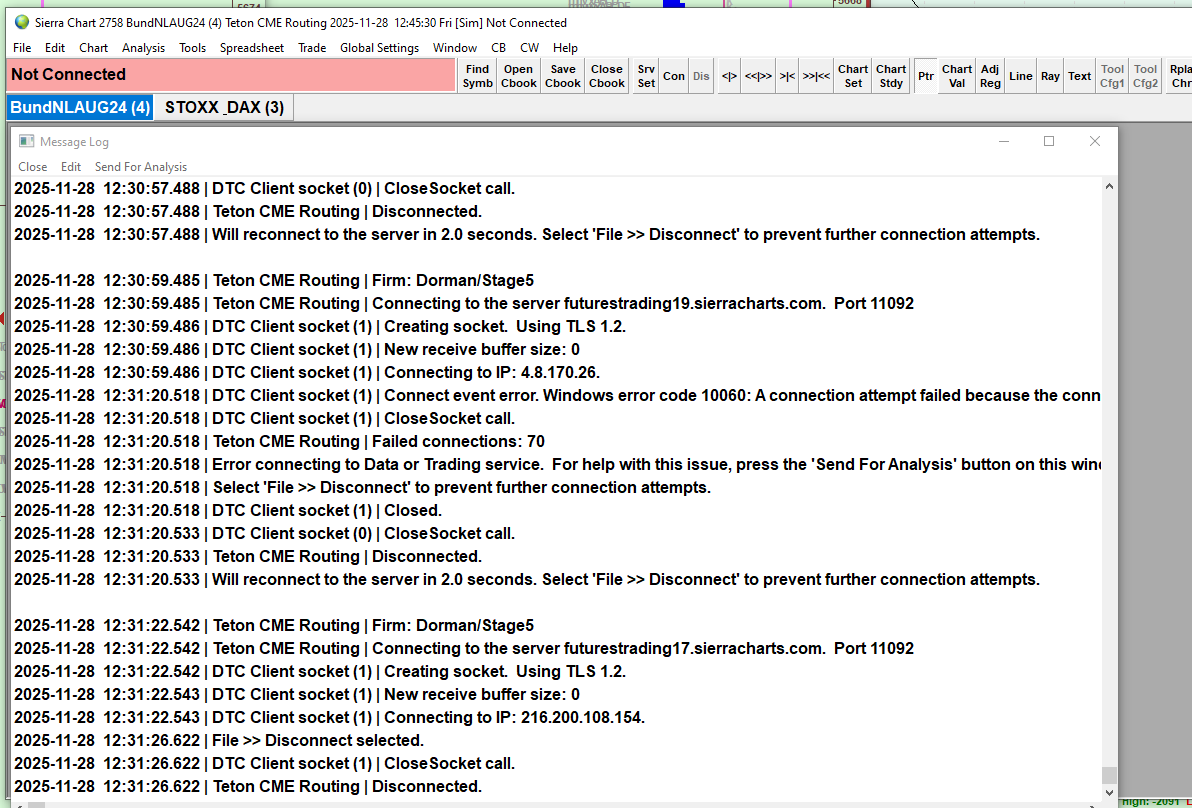
Task: Maximize the Message Log window
Action: (x=1049, y=141)
